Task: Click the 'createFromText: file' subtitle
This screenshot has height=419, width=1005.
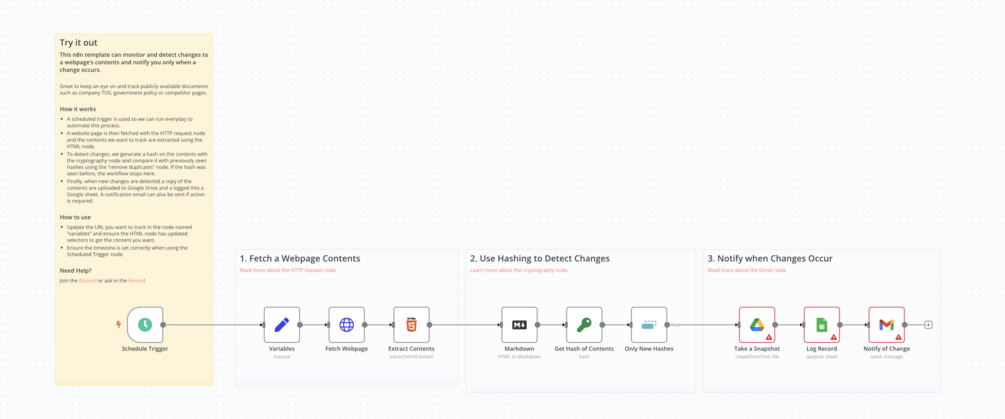Action: coord(757,356)
